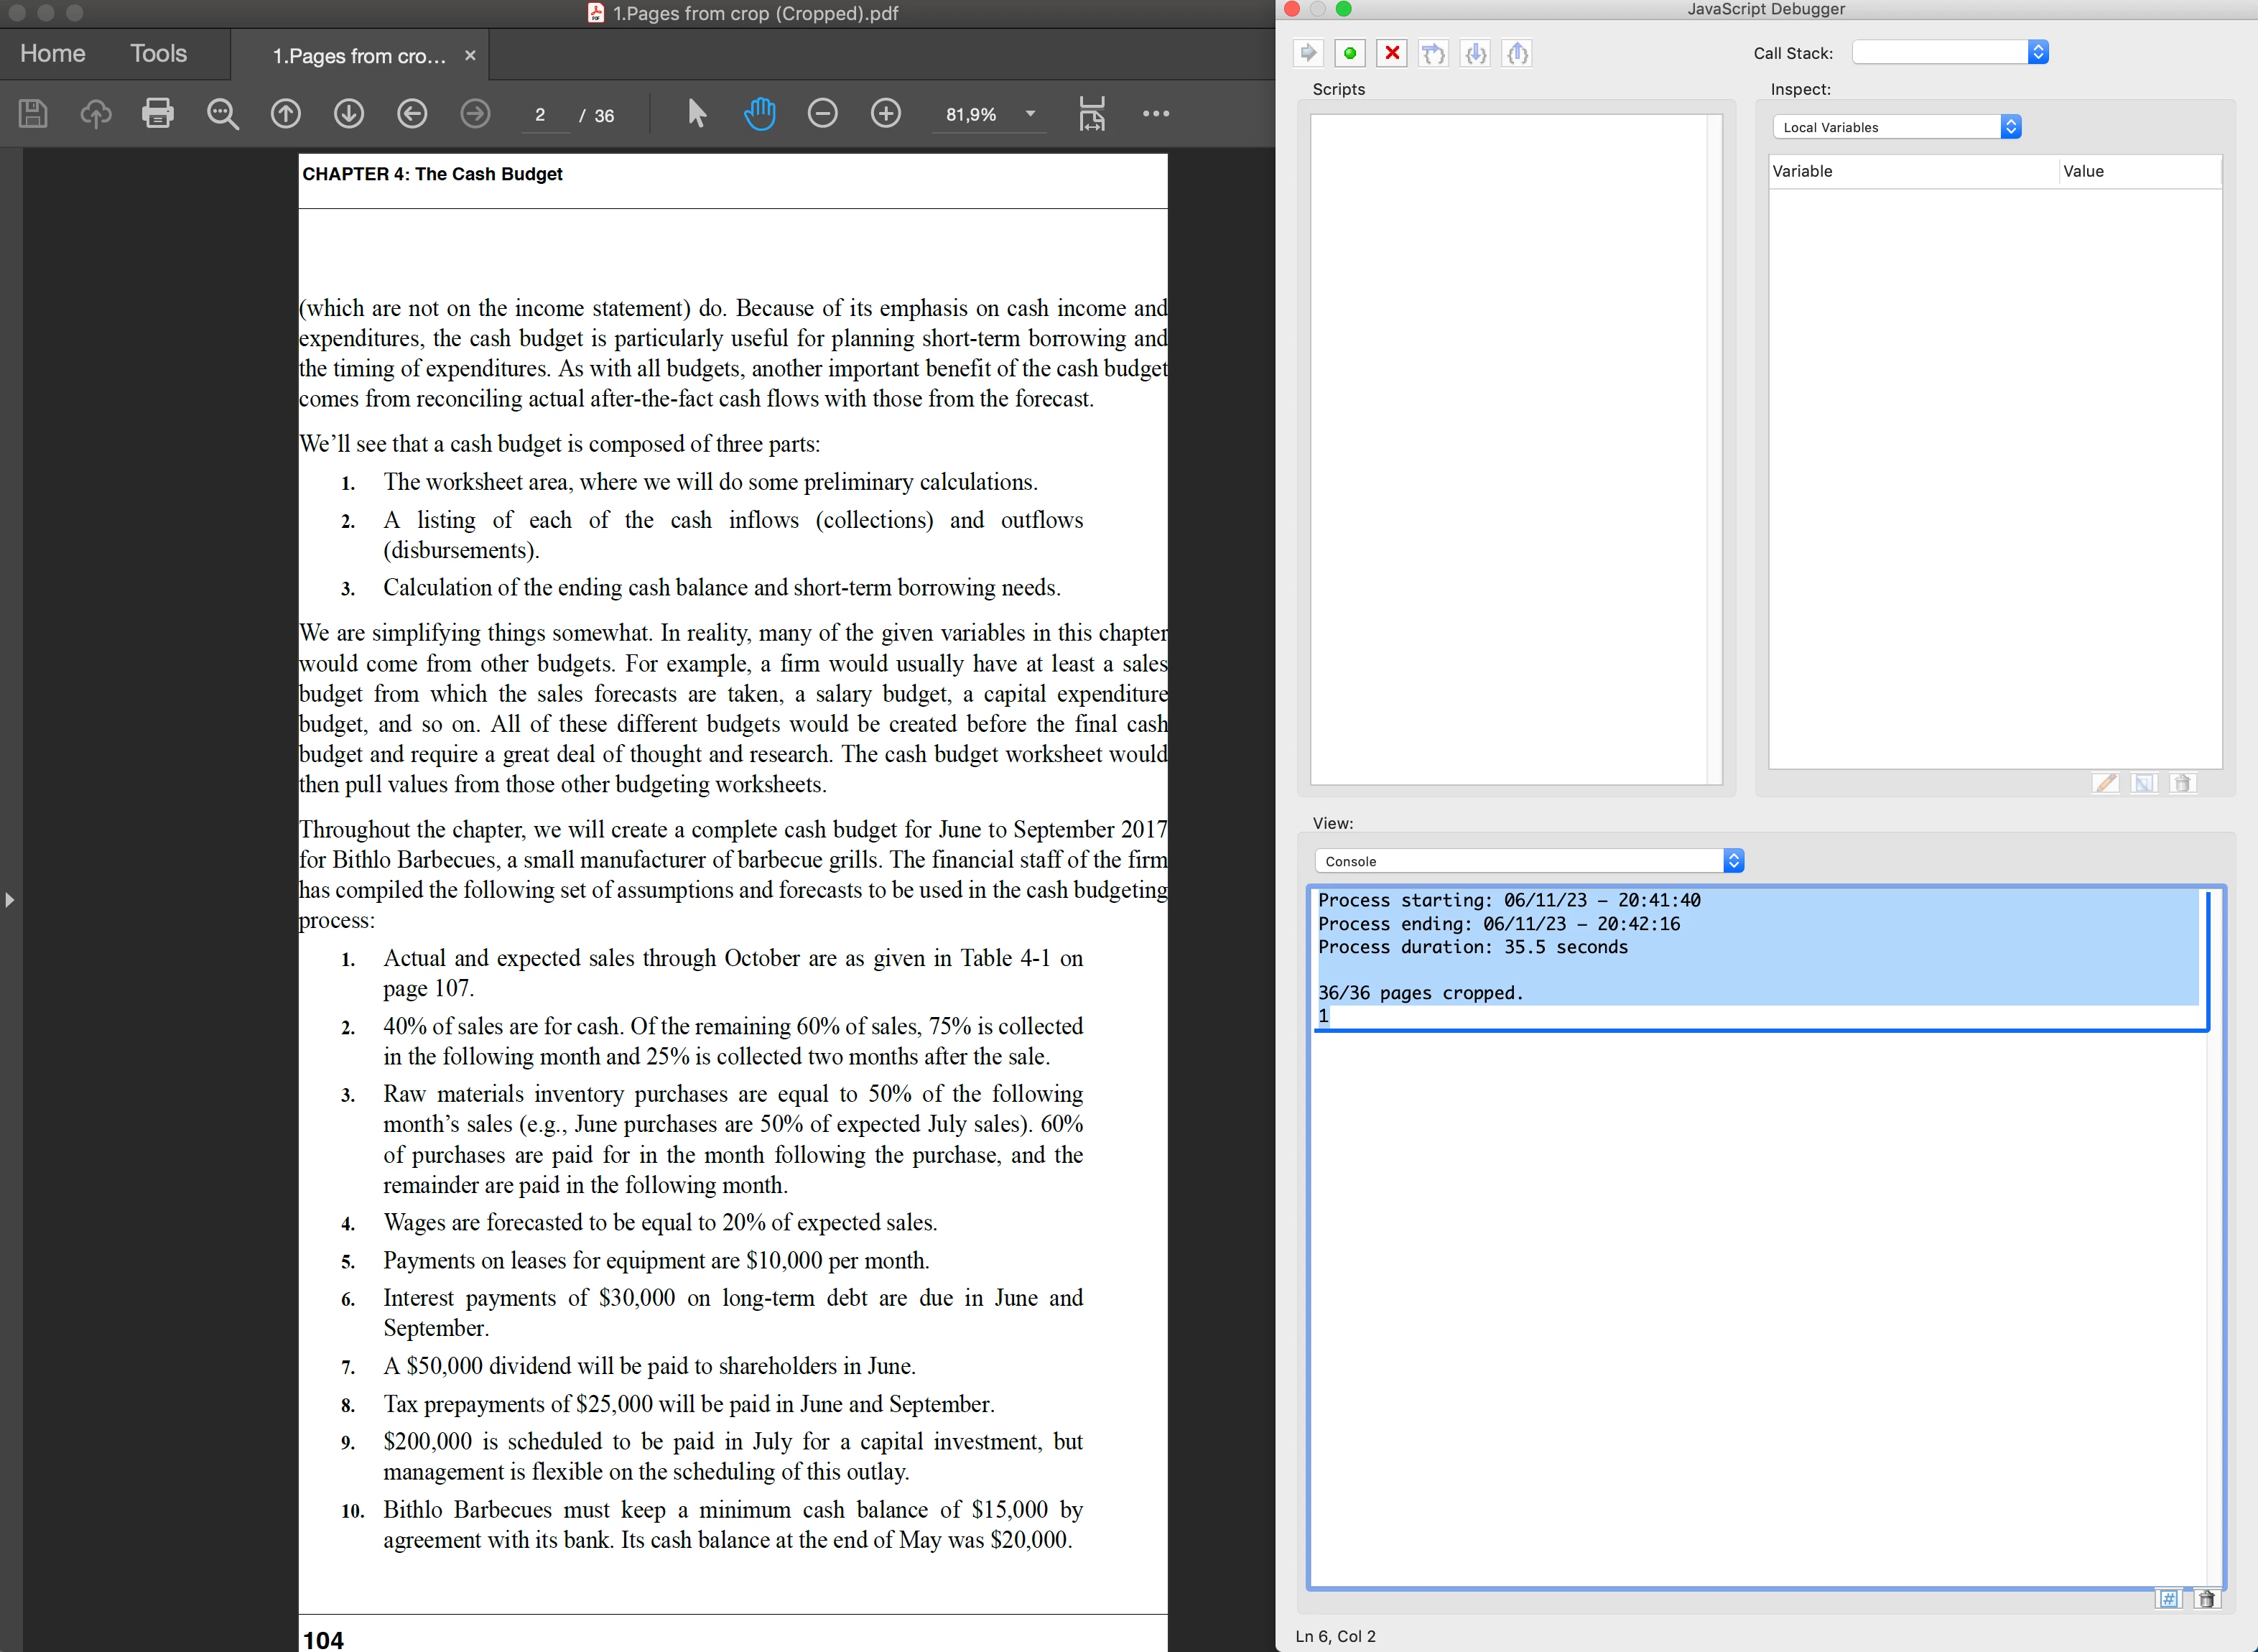Click the zoom out minus icon

823,113
